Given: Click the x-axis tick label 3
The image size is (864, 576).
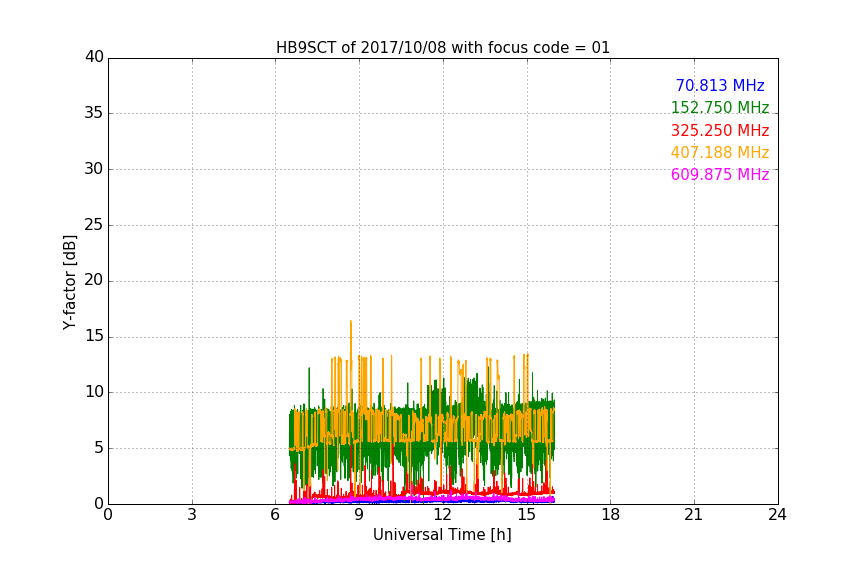Looking at the screenshot, I should (192, 515).
